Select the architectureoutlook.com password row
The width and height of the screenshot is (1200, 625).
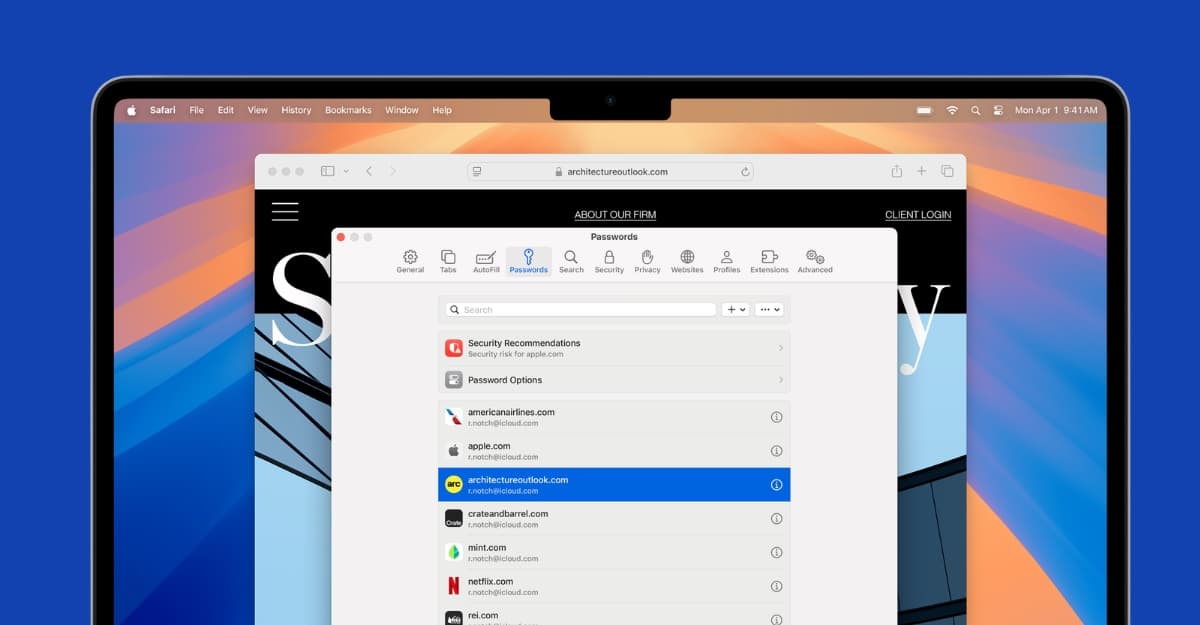pos(614,485)
